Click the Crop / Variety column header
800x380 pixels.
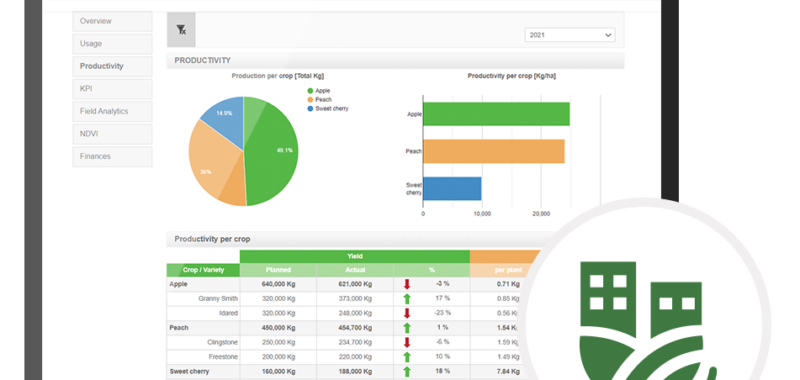click(x=203, y=270)
